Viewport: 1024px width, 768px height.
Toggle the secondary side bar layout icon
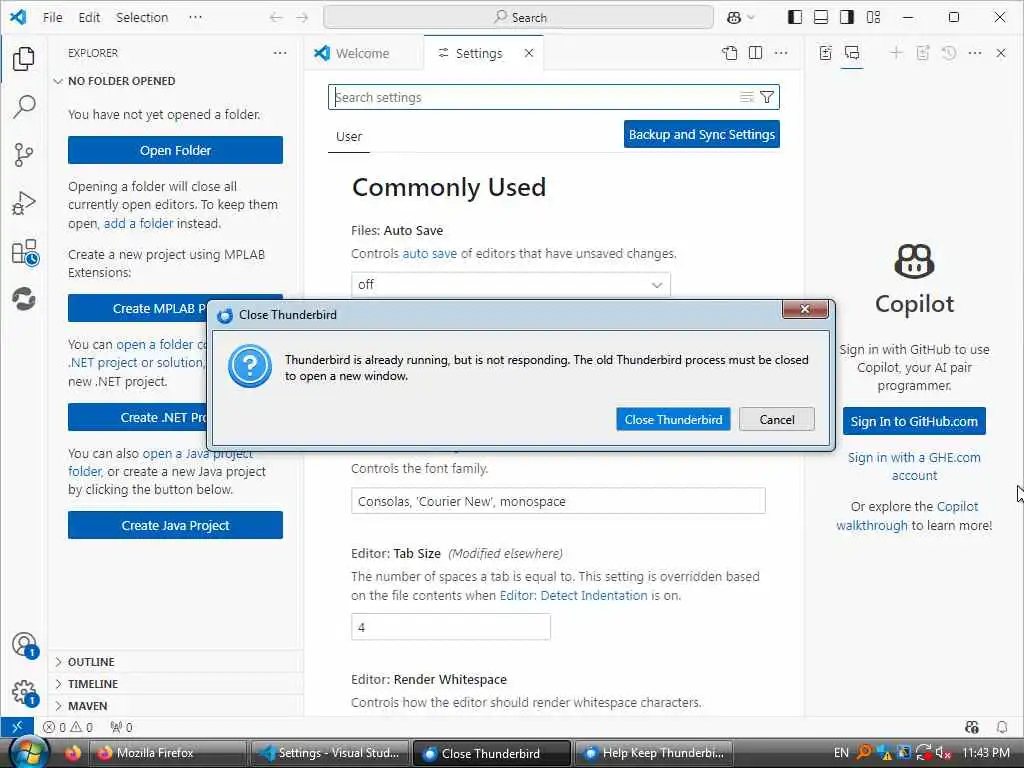click(x=847, y=17)
